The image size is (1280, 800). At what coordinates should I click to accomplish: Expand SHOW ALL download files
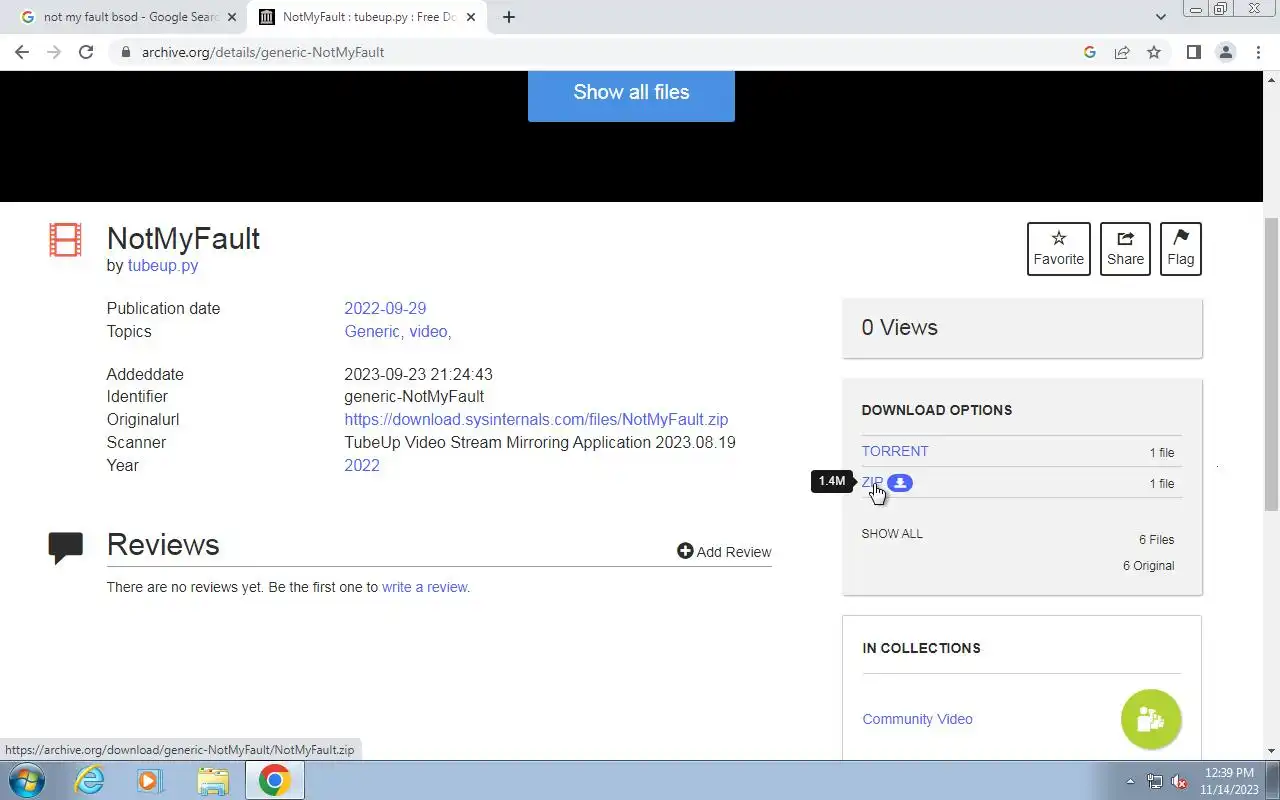[892, 534]
